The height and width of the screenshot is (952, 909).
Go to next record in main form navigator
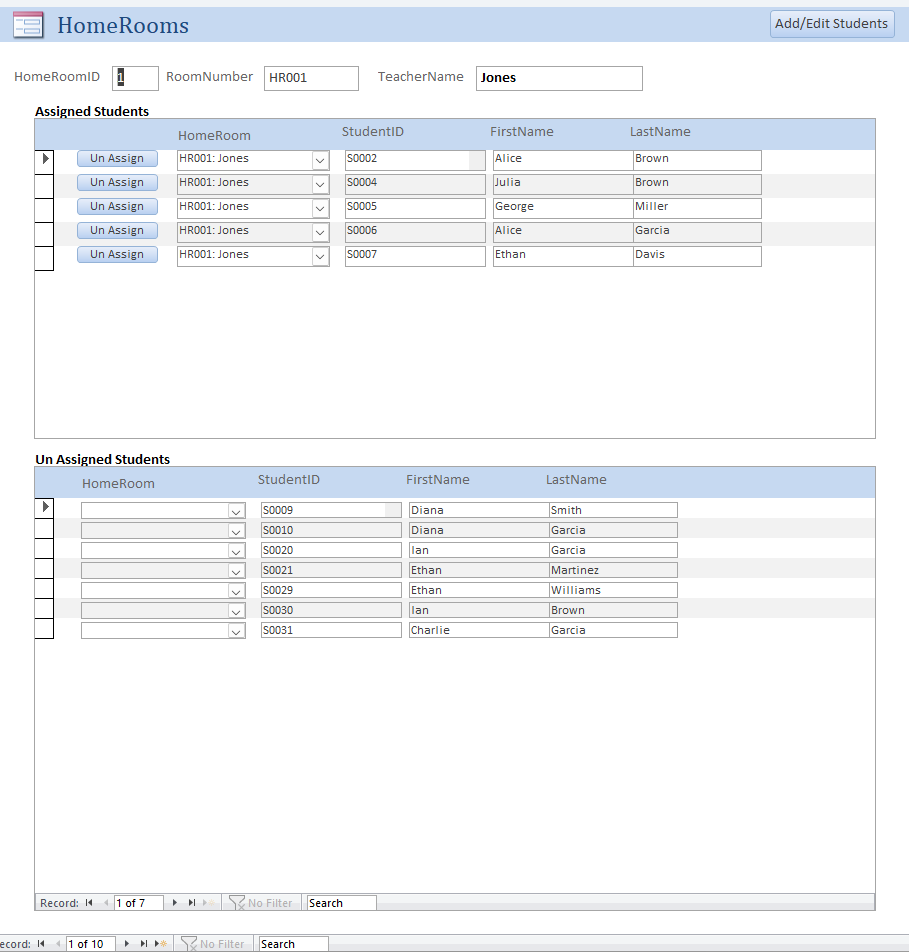coord(127,944)
